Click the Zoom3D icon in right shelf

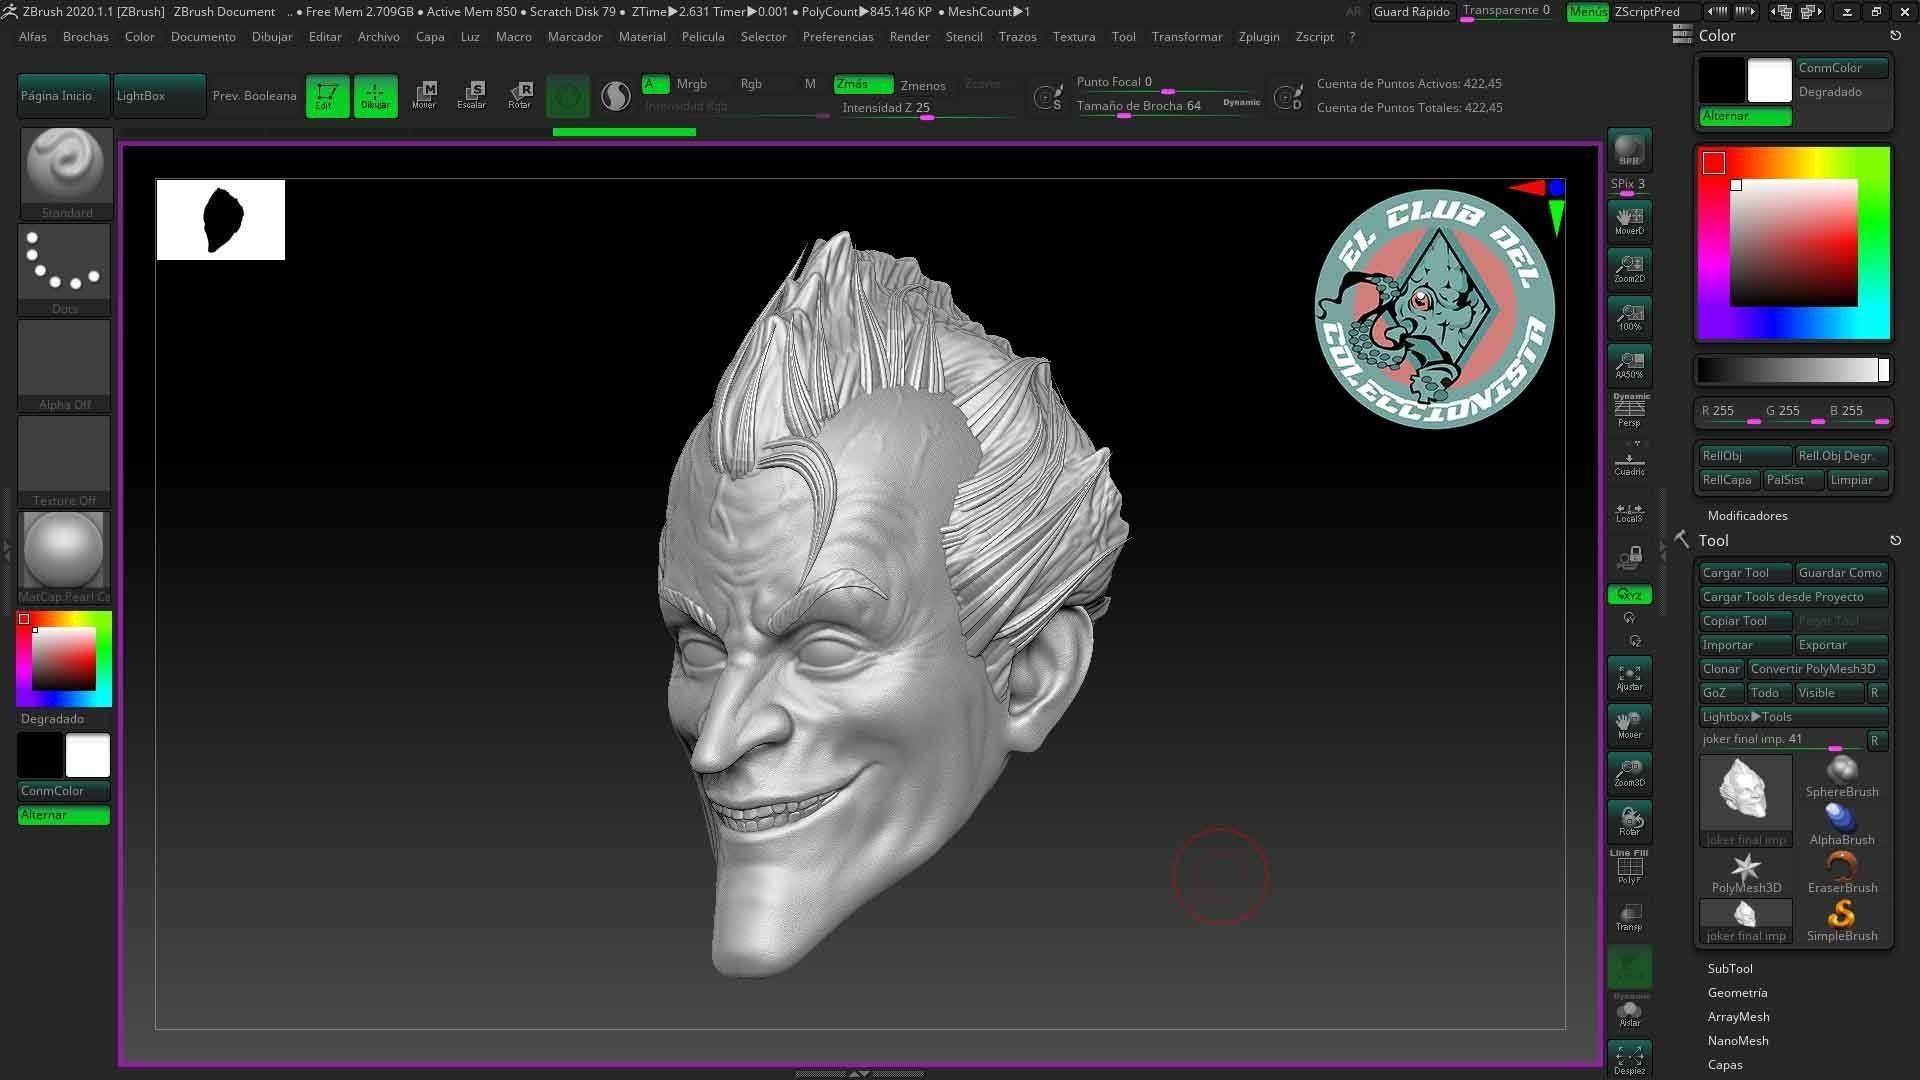[1629, 773]
